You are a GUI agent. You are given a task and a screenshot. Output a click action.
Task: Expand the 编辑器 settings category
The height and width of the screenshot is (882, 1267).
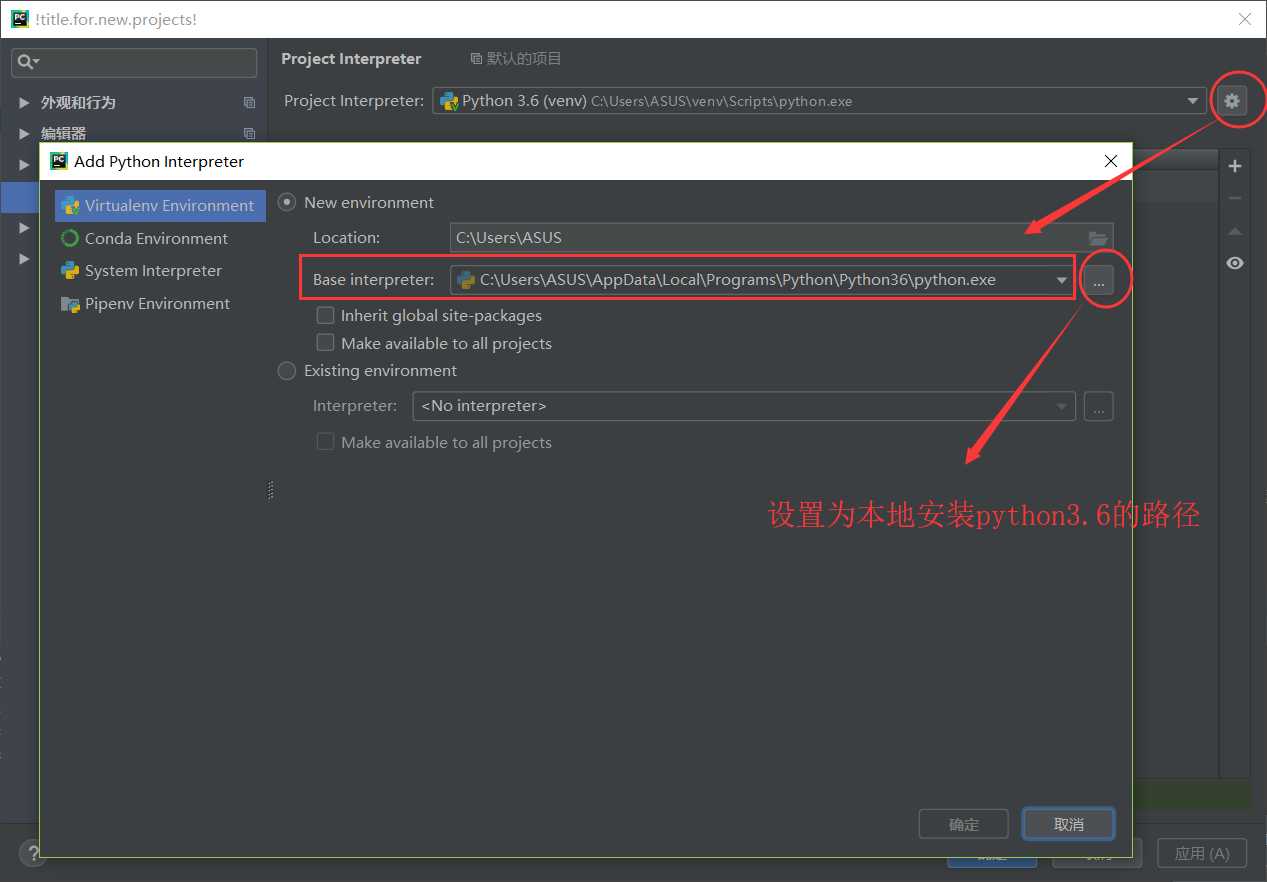(x=24, y=134)
